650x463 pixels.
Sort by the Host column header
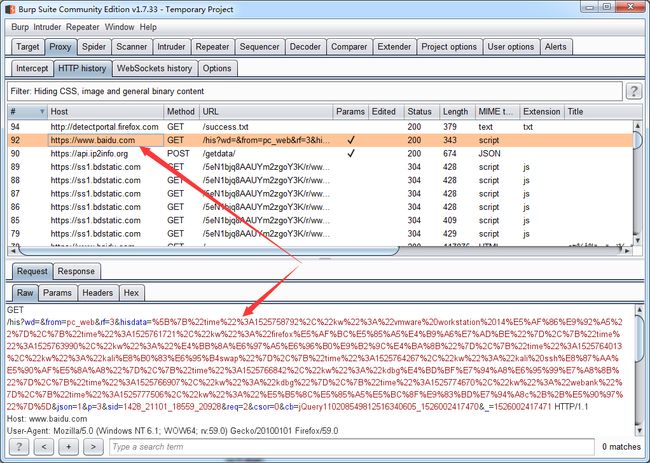point(106,112)
